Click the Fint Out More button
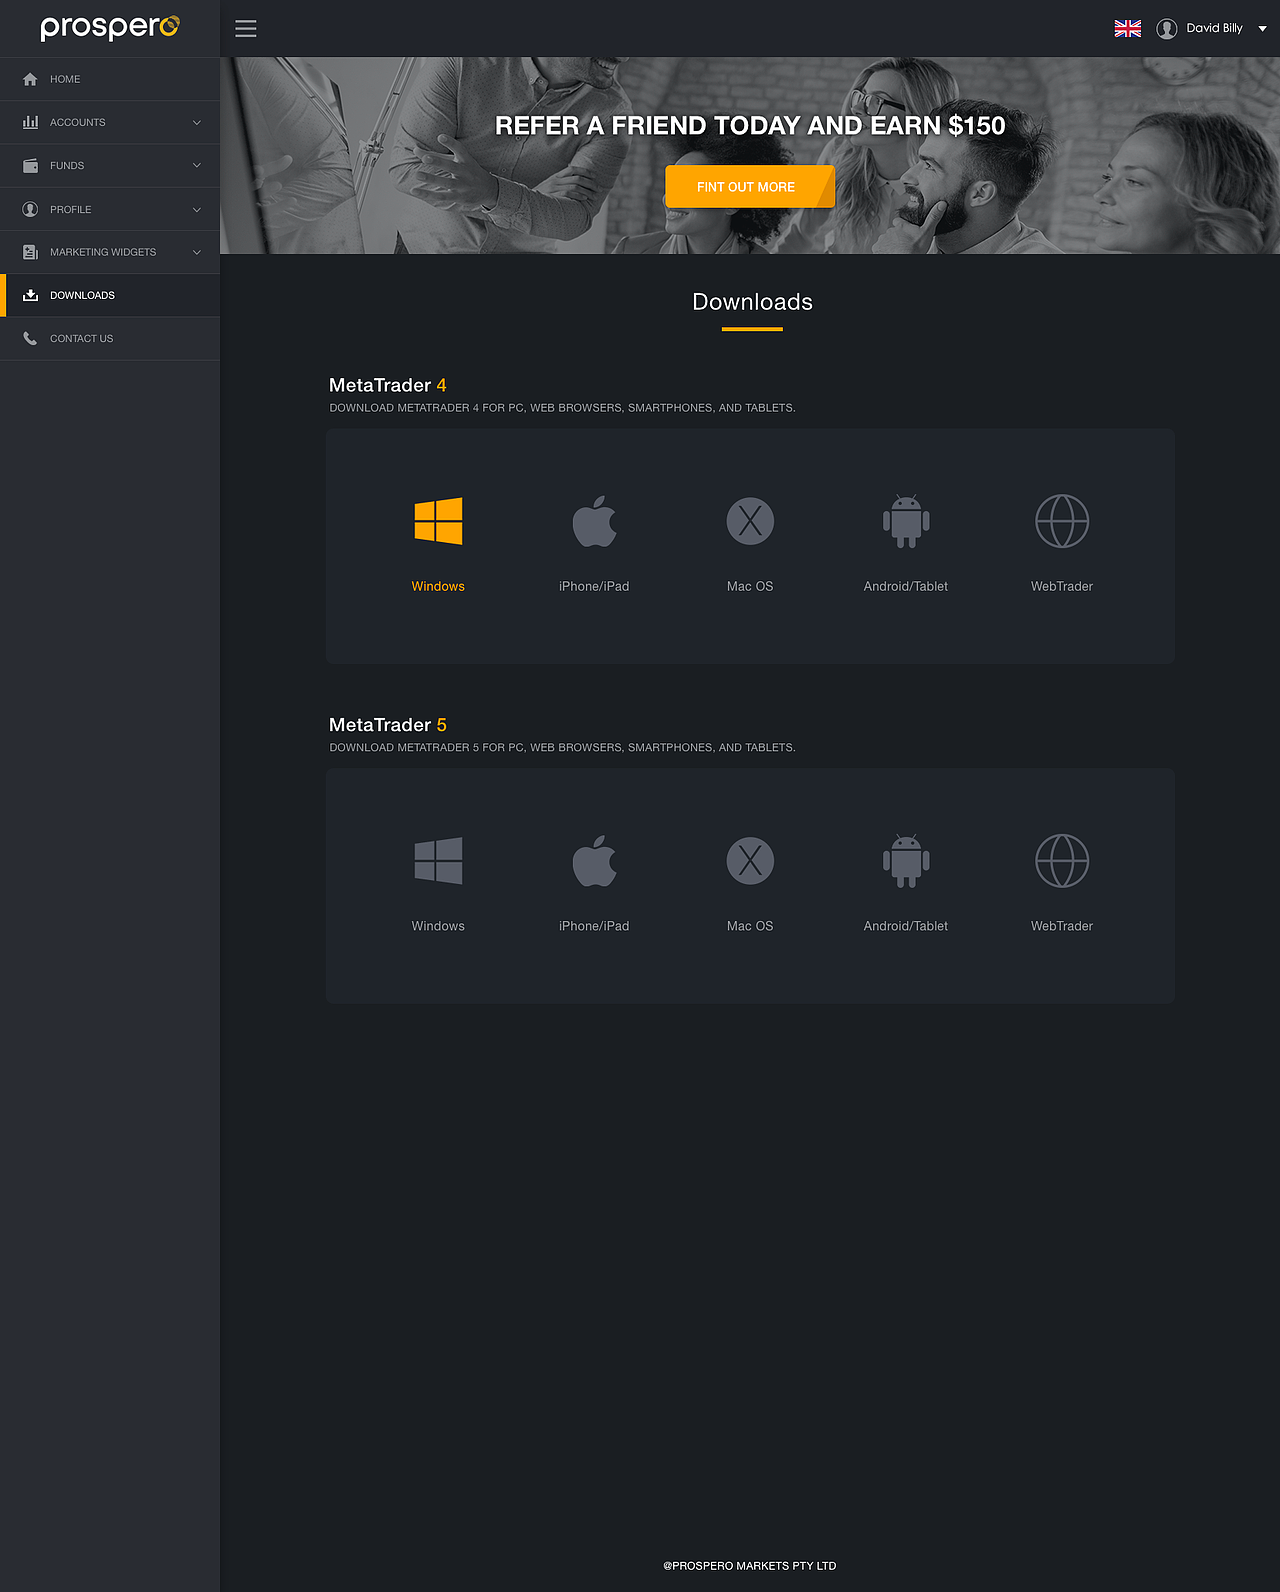Image resolution: width=1280 pixels, height=1592 pixels. 750,187
